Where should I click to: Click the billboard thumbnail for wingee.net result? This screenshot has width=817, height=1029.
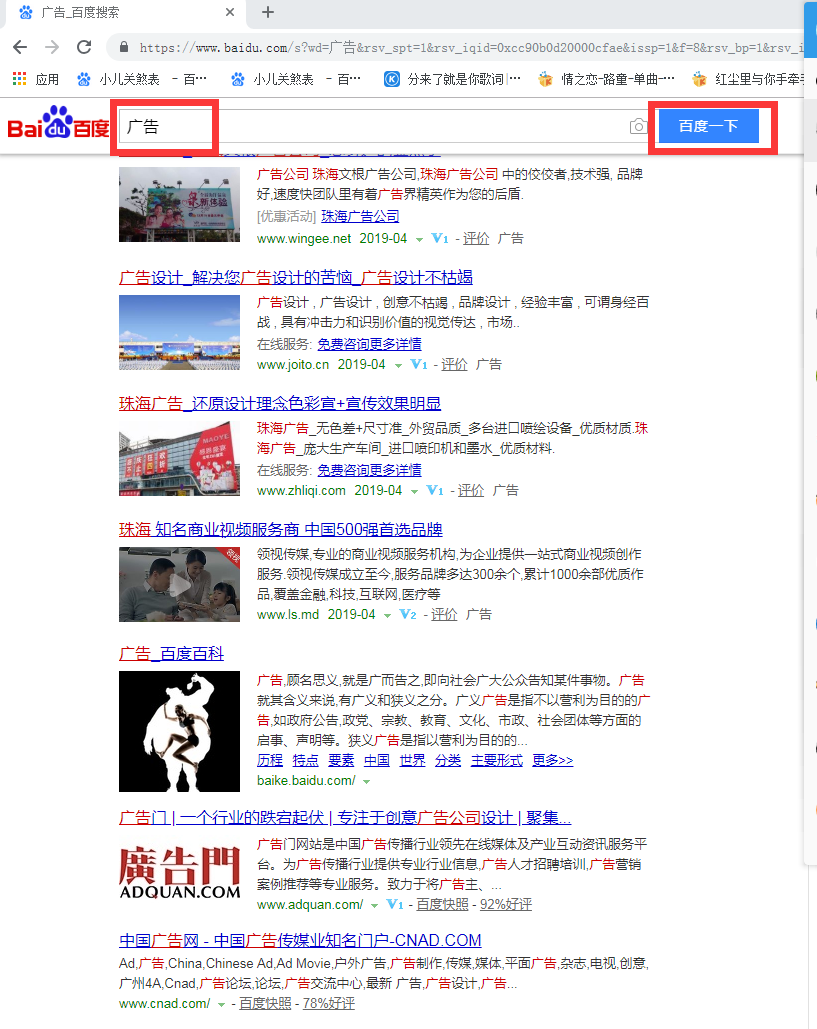[x=179, y=204]
